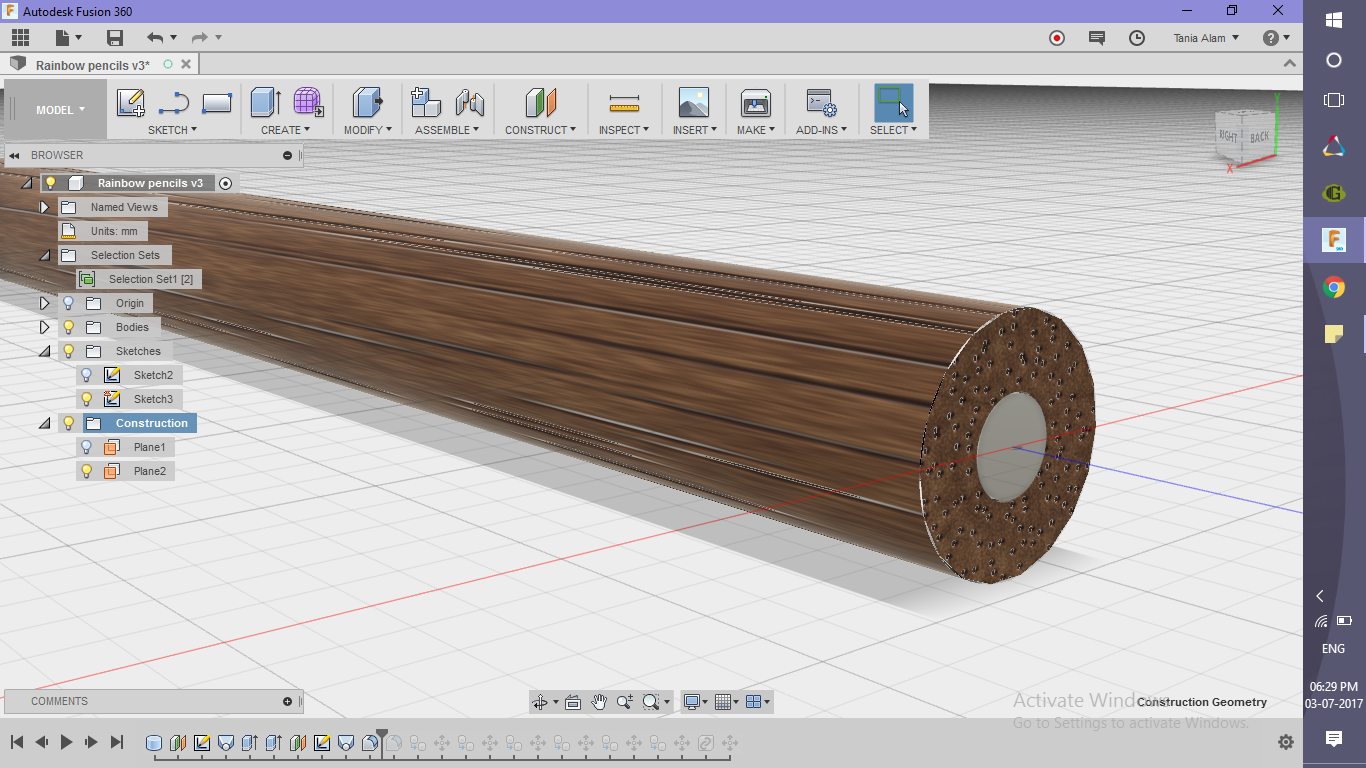Select the Press Pull tool

pyautogui.click(x=369, y=103)
